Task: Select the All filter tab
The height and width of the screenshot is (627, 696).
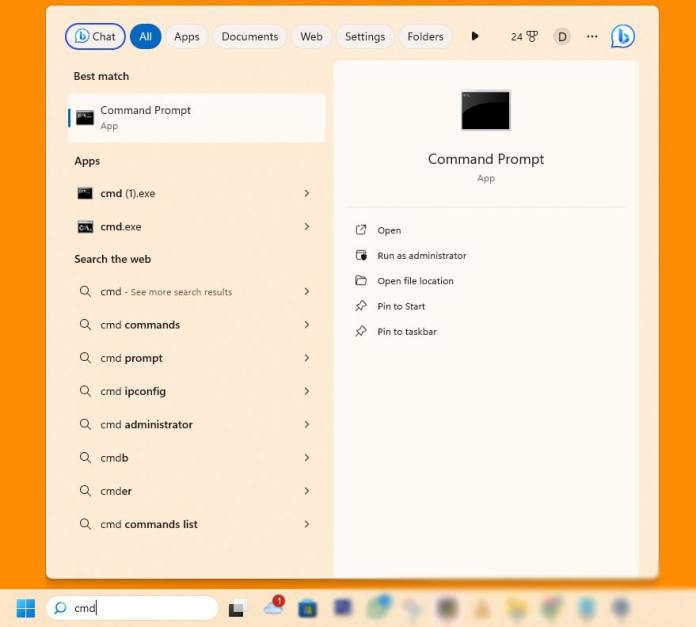Action: tap(146, 36)
